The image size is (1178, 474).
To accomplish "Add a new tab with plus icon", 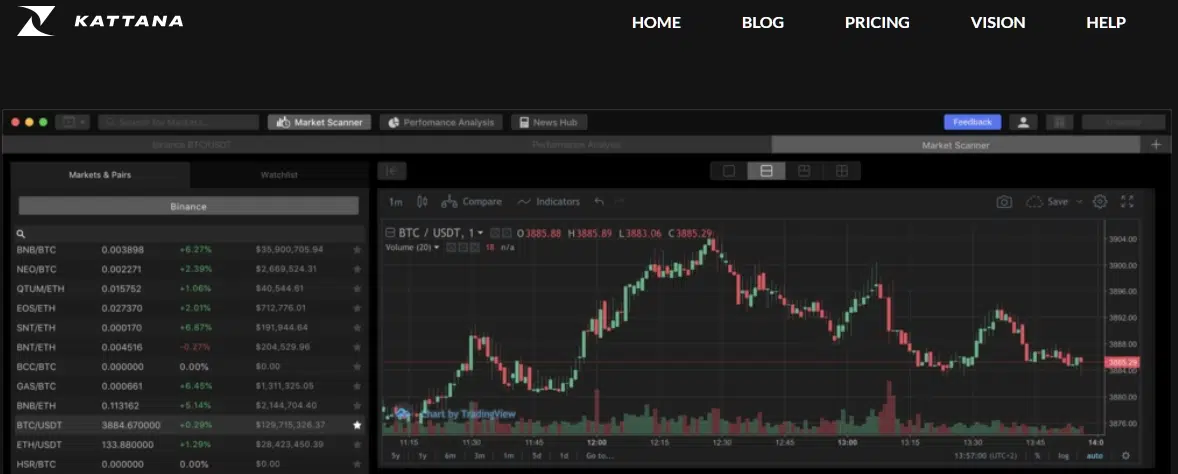I will (x=1156, y=145).
